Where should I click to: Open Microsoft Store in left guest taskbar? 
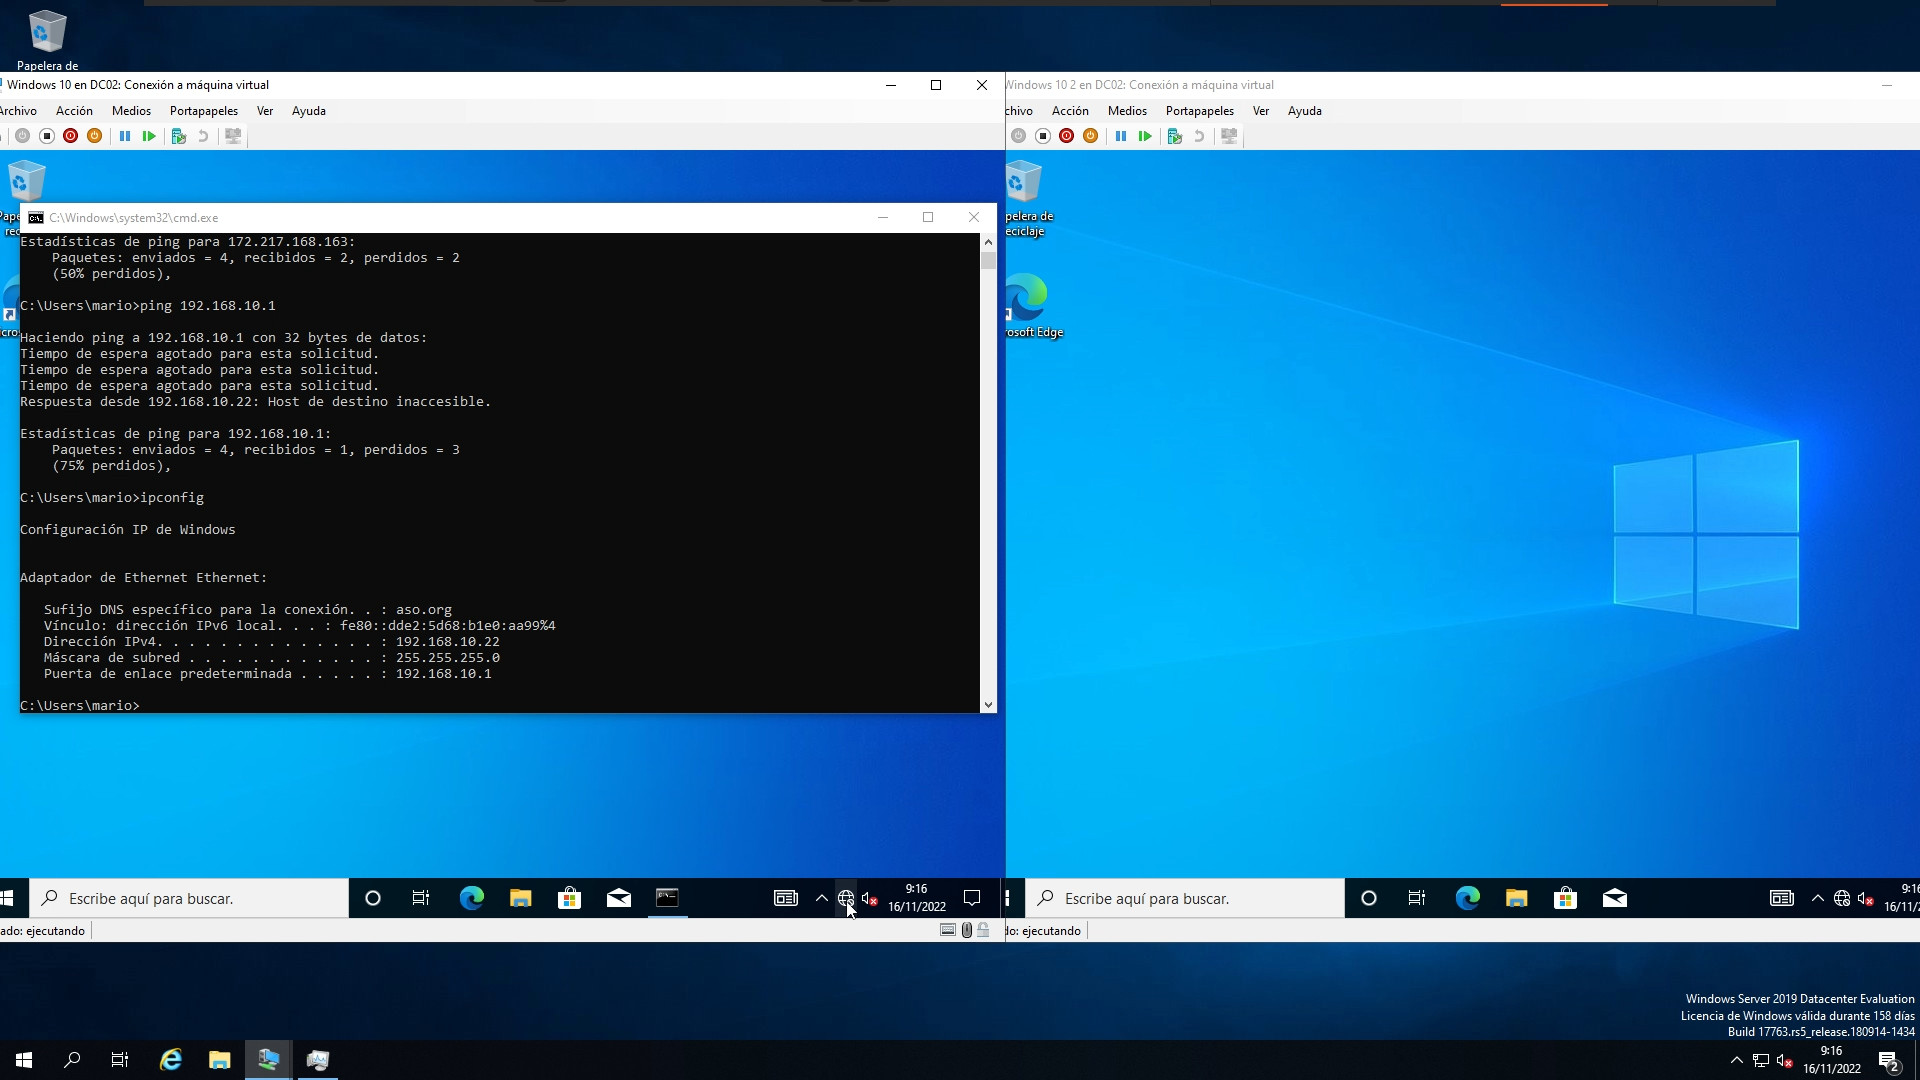569,898
